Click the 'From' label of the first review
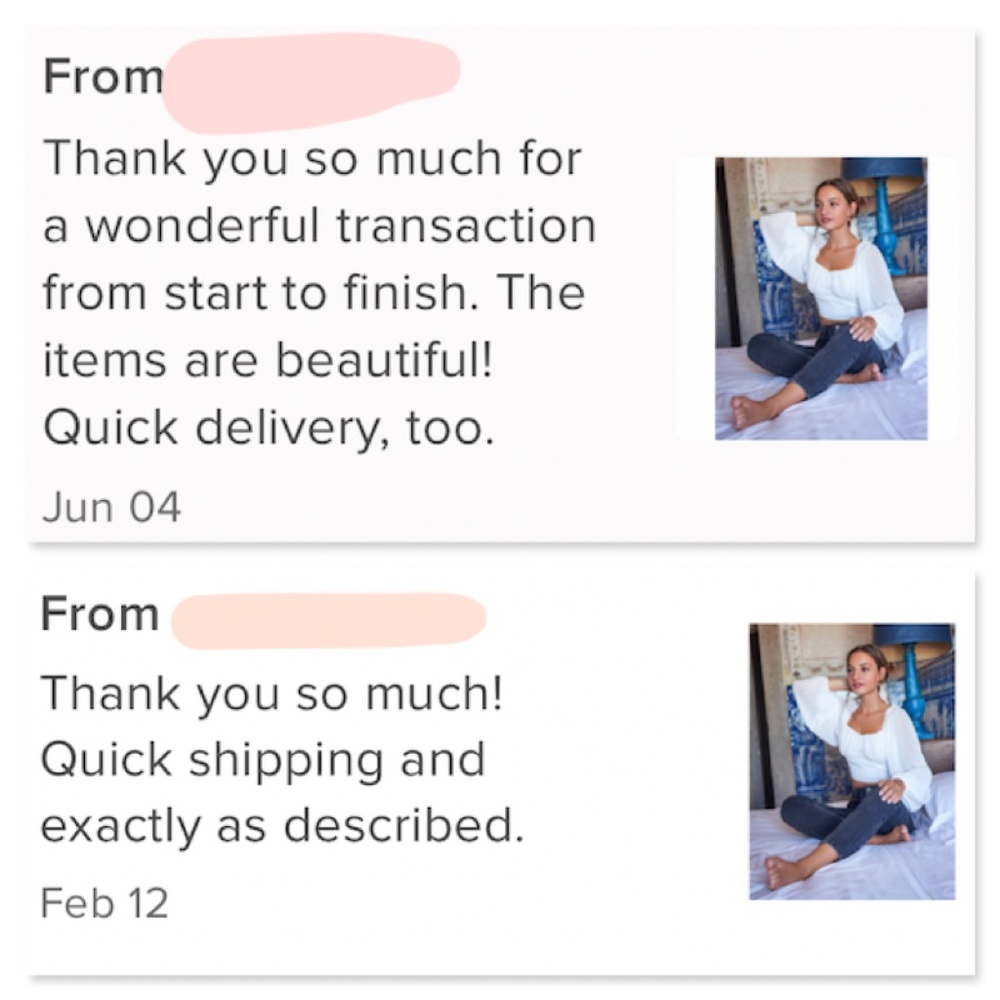 click(103, 77)
